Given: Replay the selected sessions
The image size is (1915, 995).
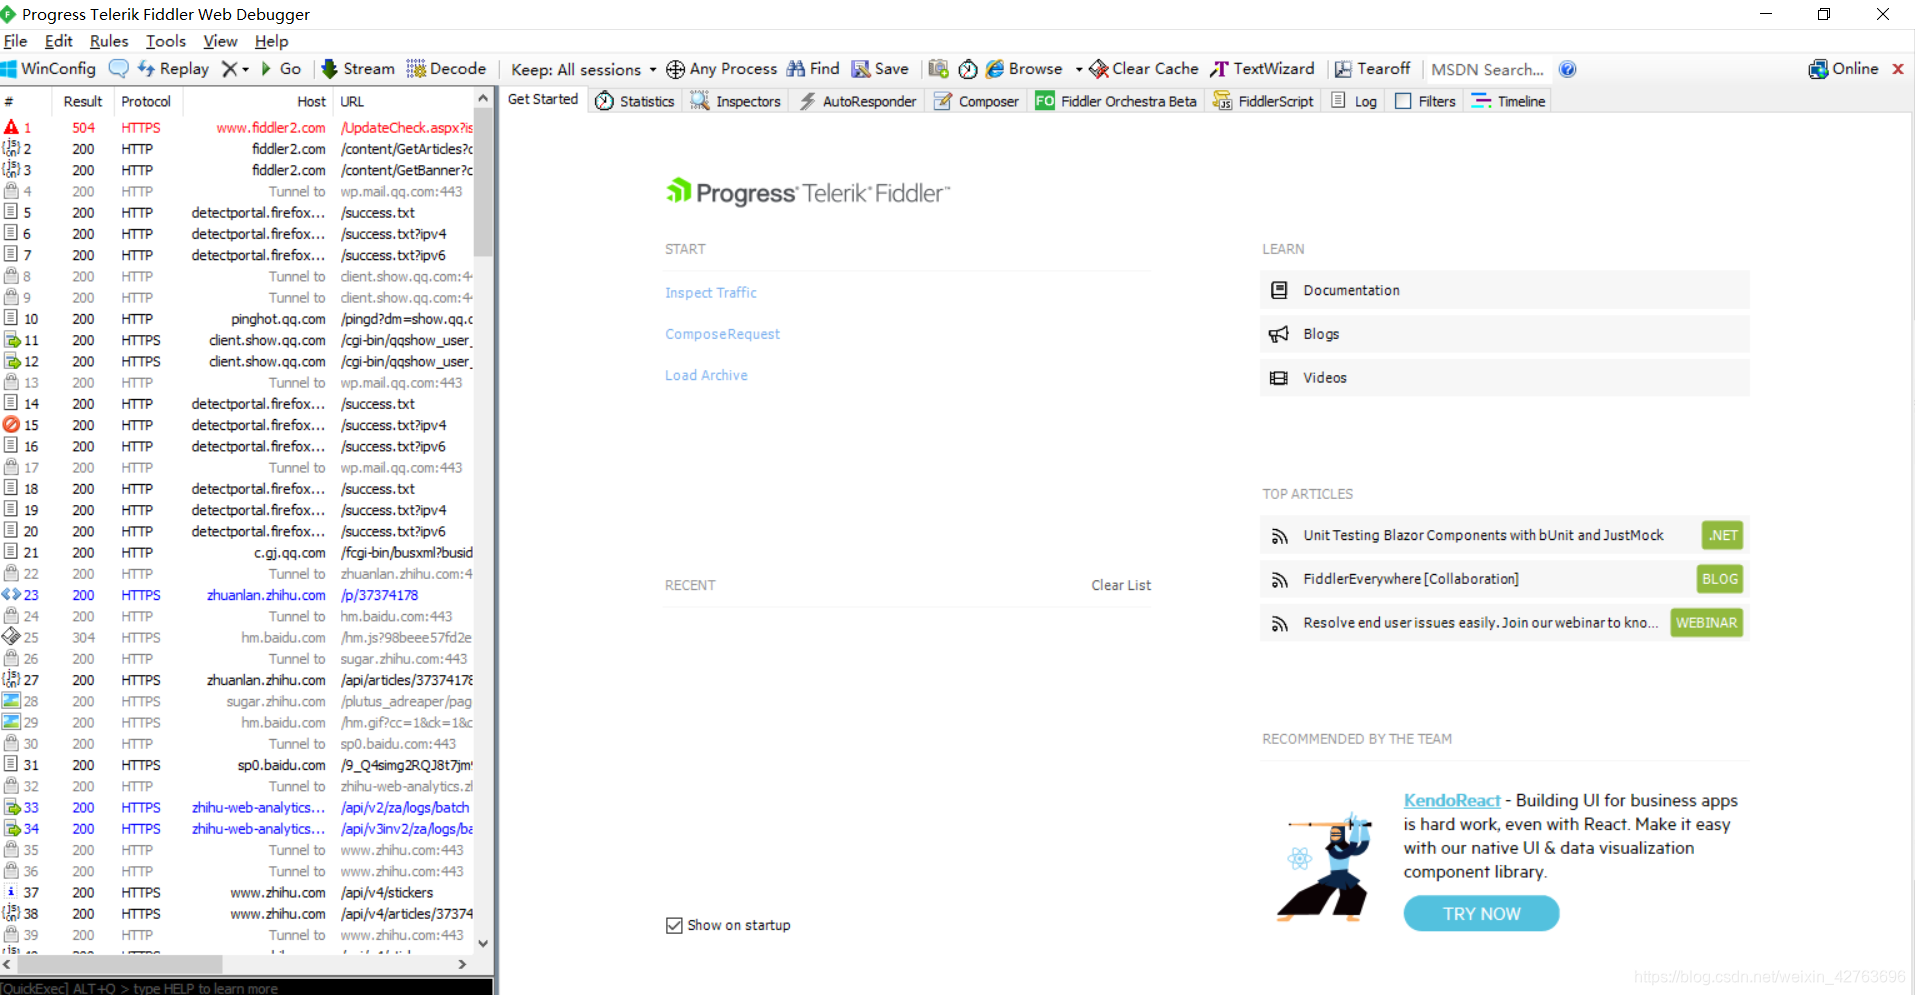Looking at the screenshot, I should [174, 69].
